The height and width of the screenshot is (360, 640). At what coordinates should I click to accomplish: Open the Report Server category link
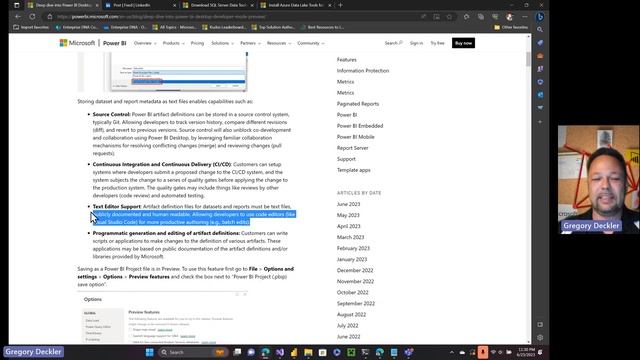[x=352, y=148]
